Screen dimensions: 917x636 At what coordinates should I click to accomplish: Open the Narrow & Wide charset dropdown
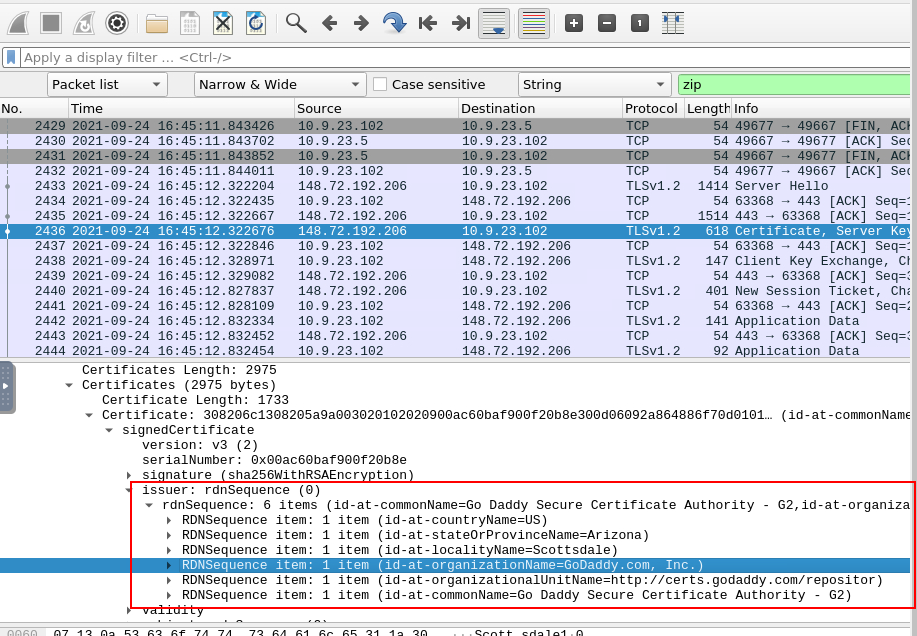coord(280,85)
